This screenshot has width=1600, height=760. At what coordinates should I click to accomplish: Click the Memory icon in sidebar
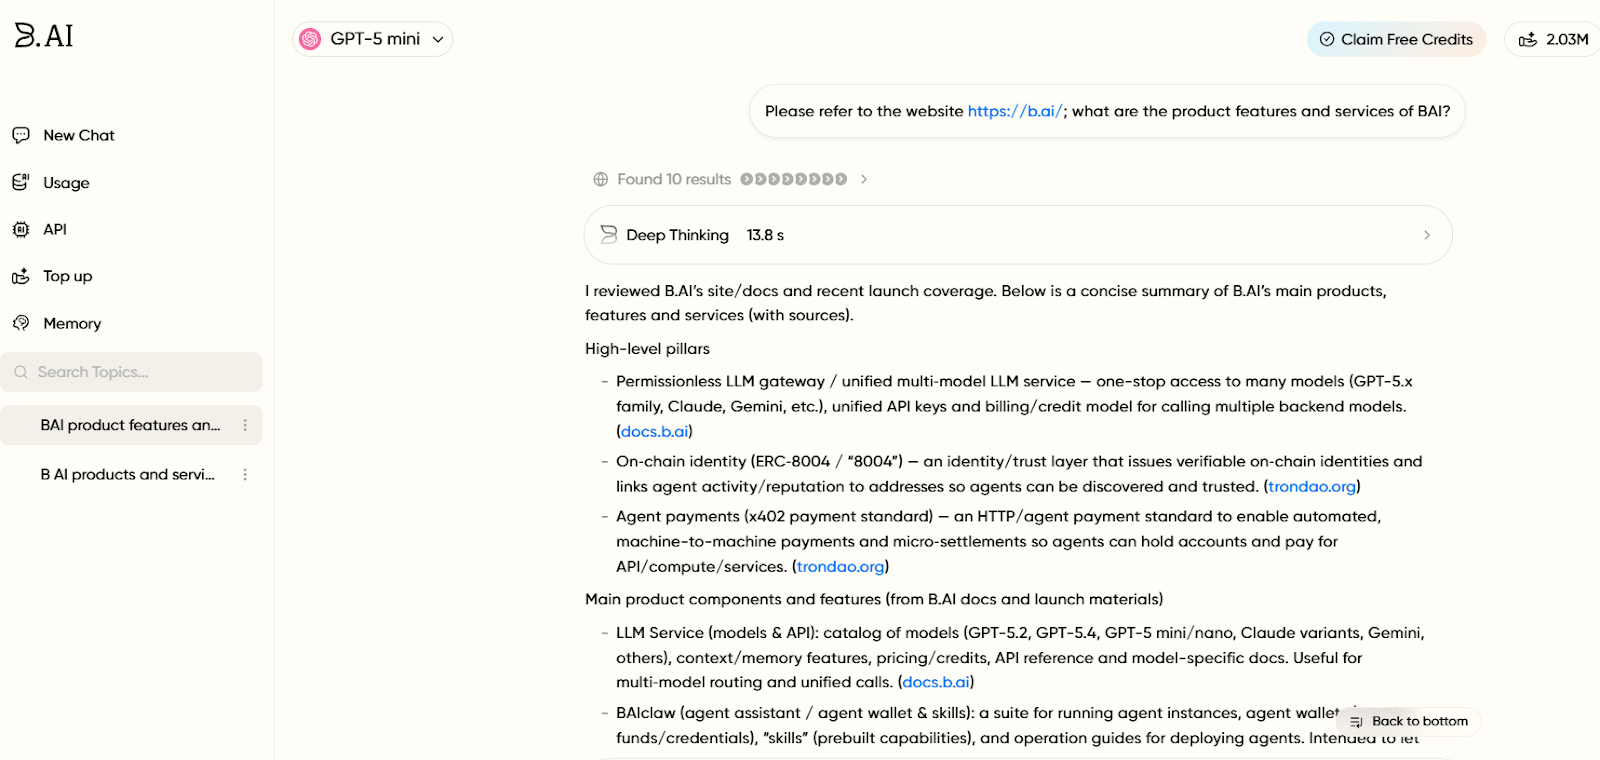coord(21,323)
